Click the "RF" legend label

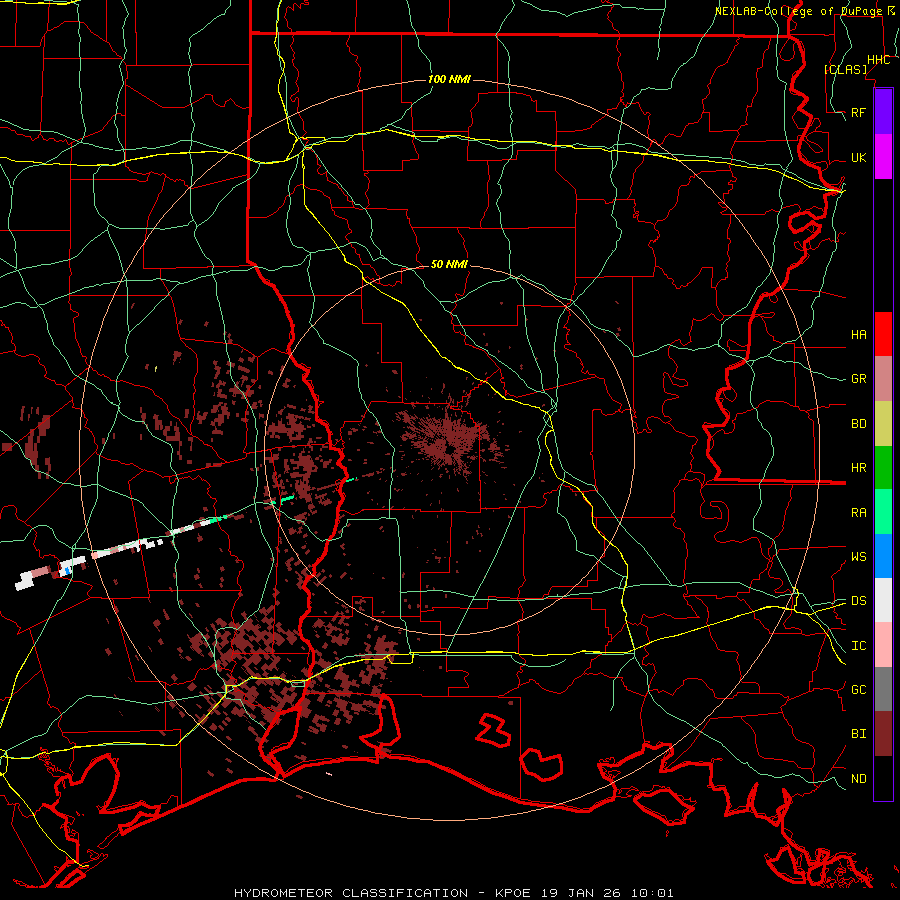(858, 112)
